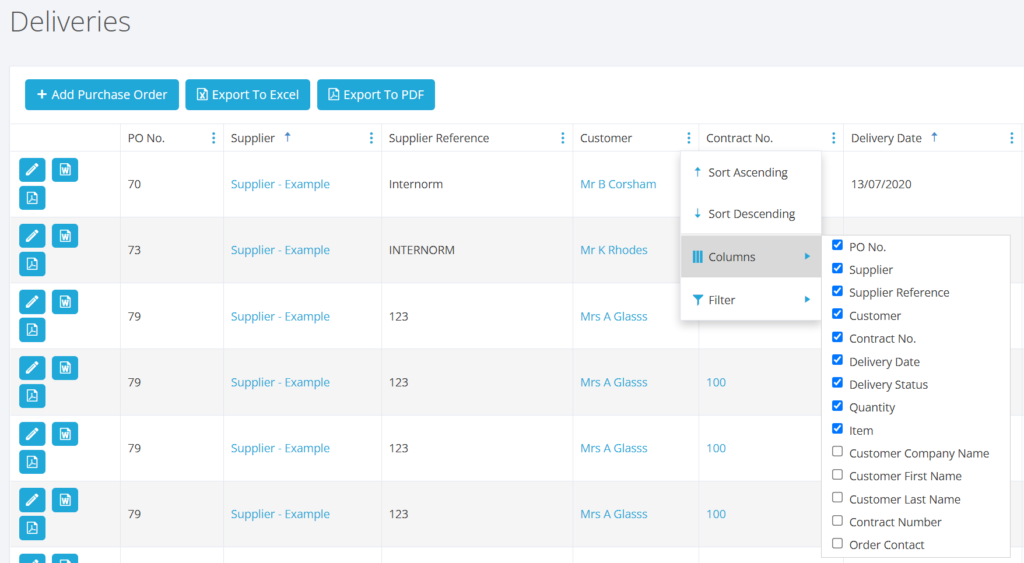The height and width of the screenshot is (563, 1024).
Task: Click the pencil edit icon for PO 70
Action: (x=32, y=170)
